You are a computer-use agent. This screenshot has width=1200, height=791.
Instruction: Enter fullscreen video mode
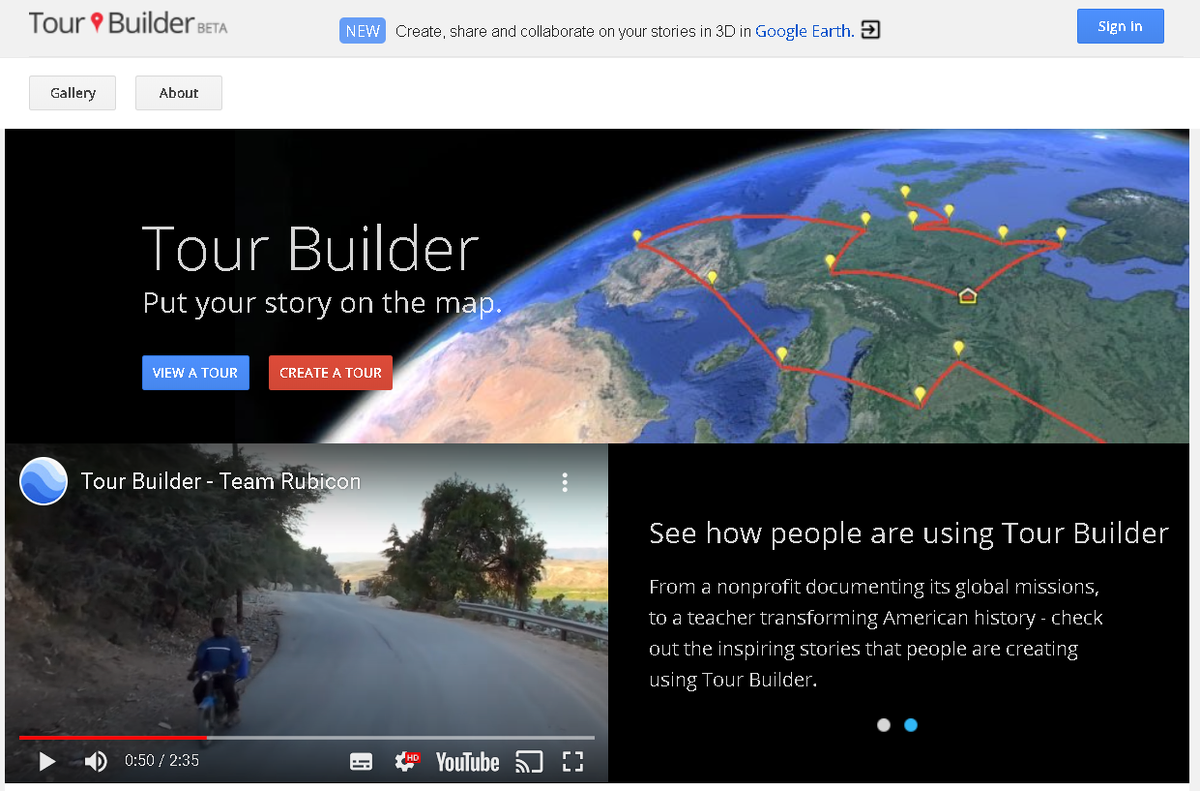point(573,762)
